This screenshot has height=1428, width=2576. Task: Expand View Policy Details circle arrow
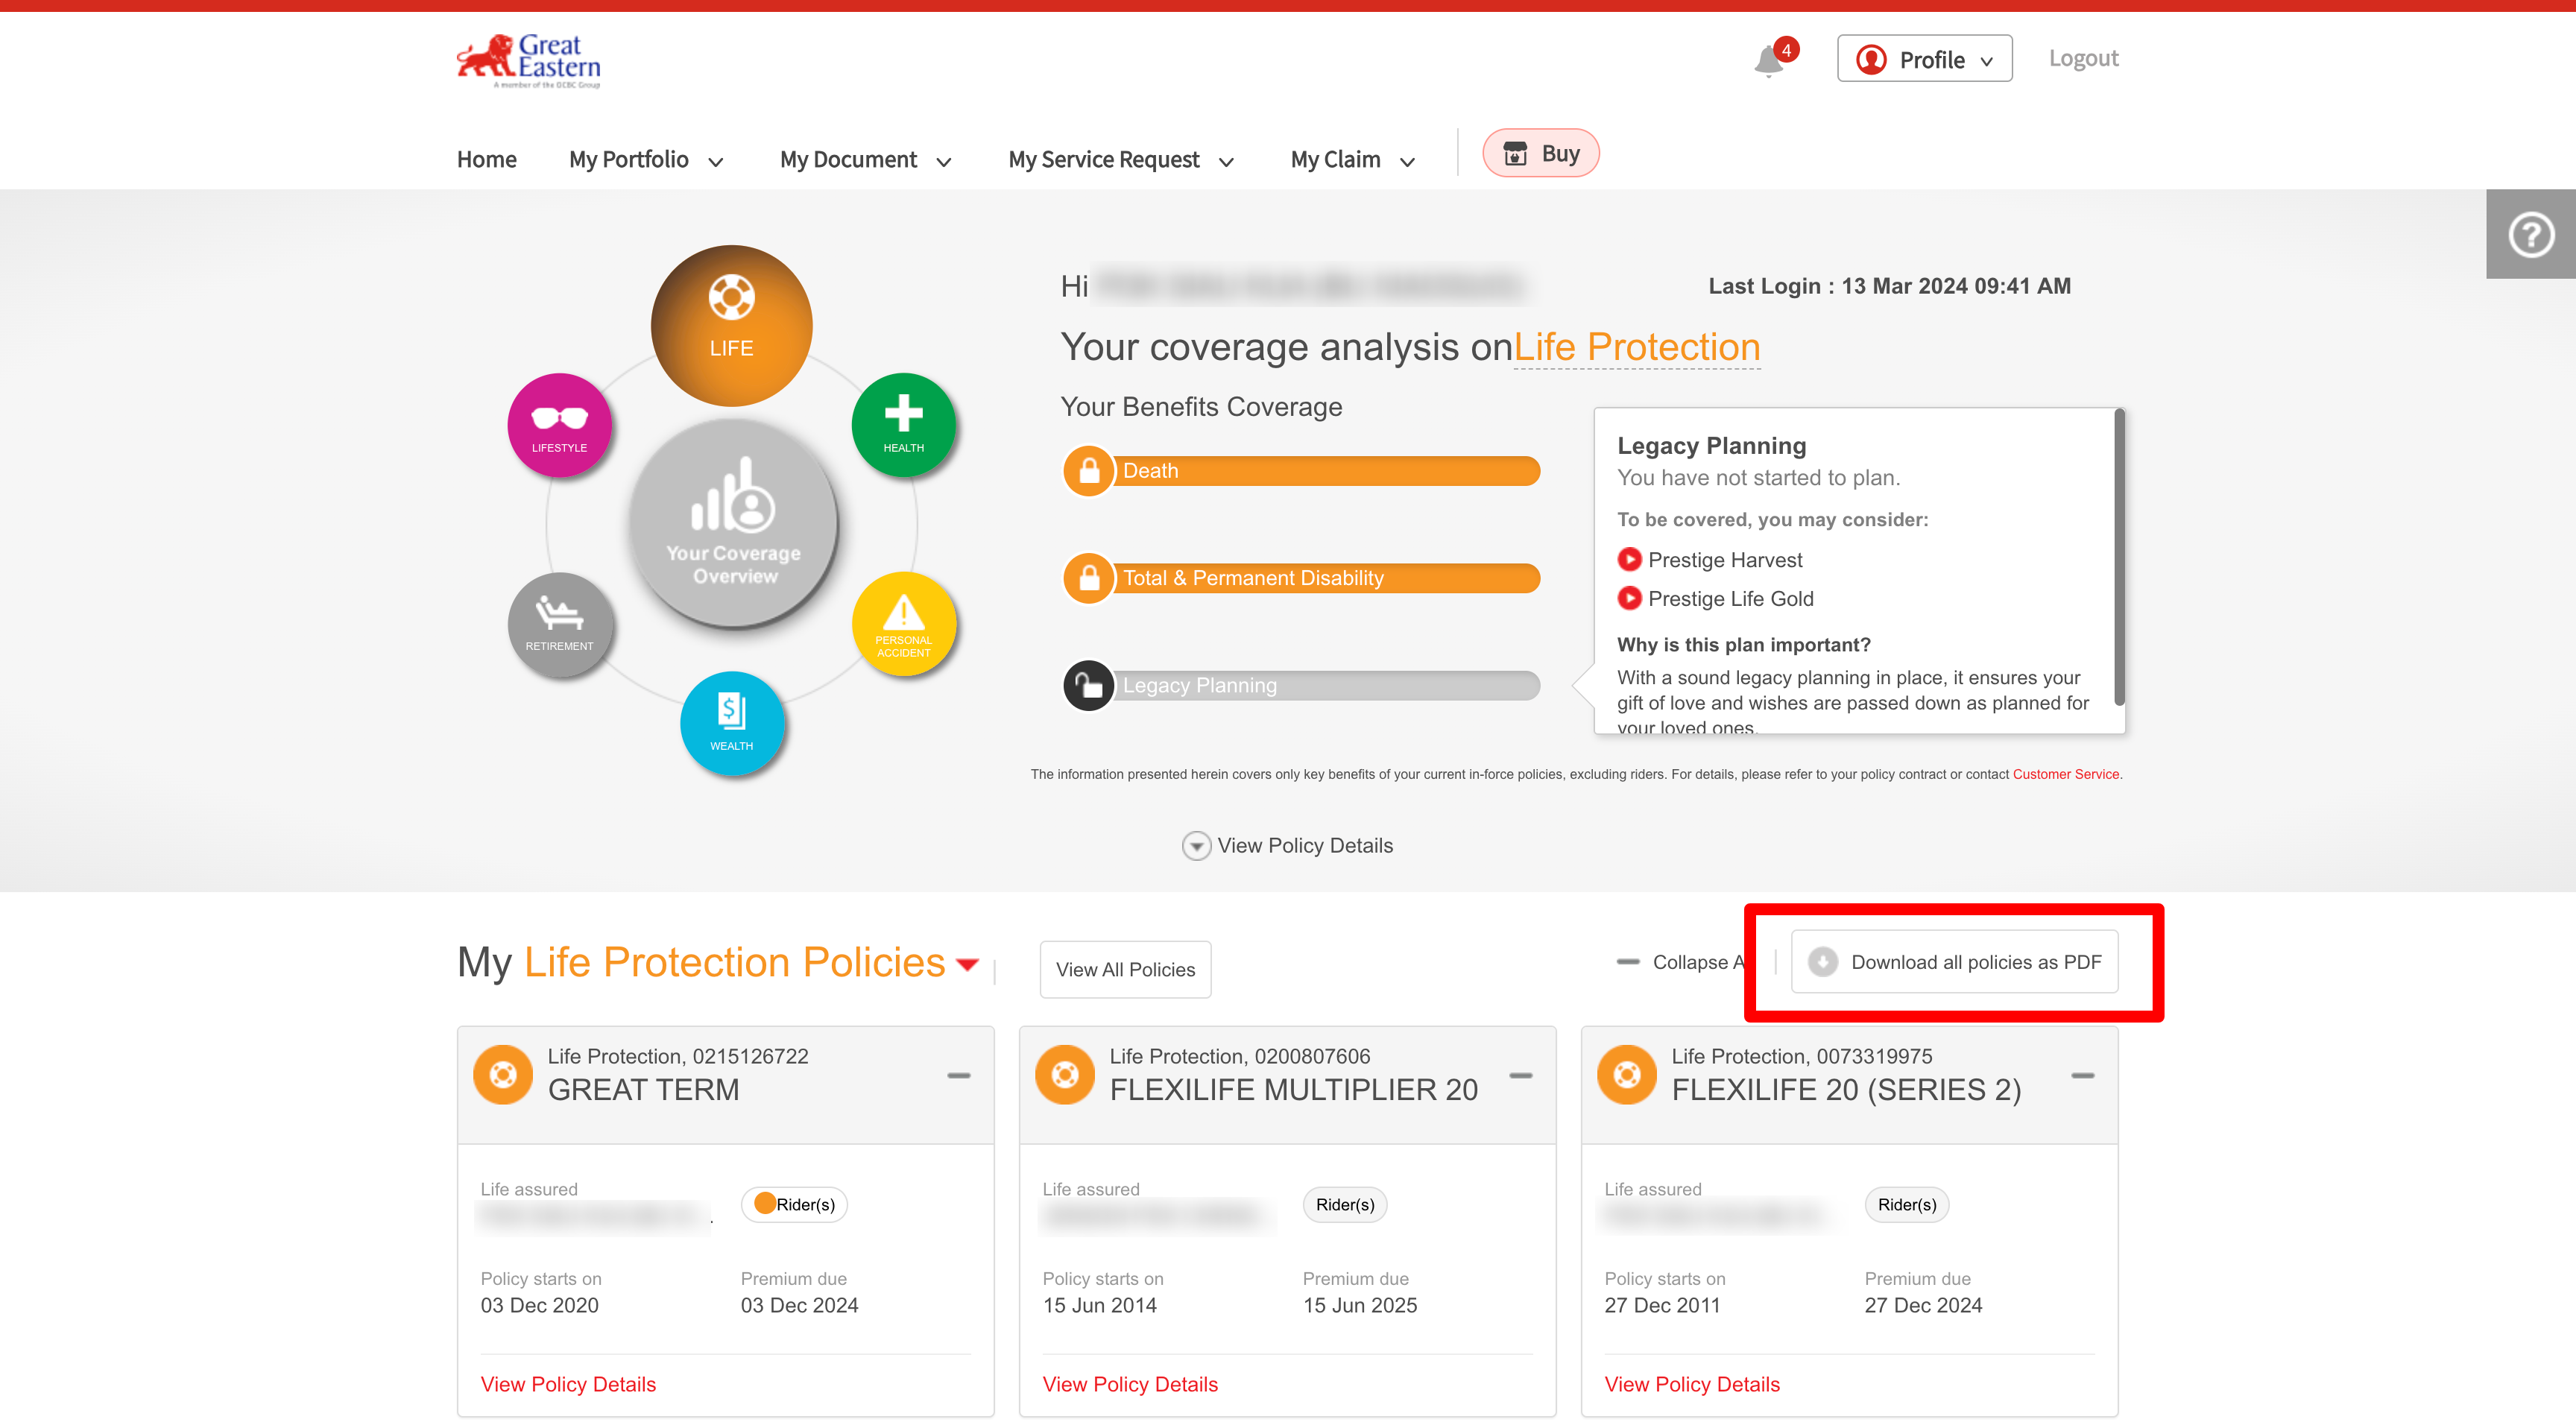coord(1196,846)
